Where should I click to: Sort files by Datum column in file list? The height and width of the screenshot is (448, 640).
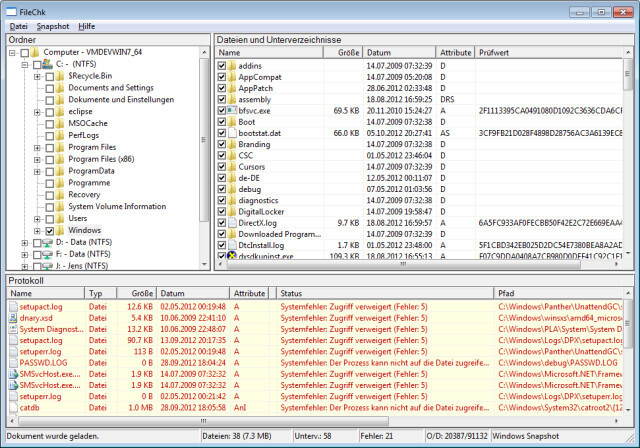pos(399,53)
